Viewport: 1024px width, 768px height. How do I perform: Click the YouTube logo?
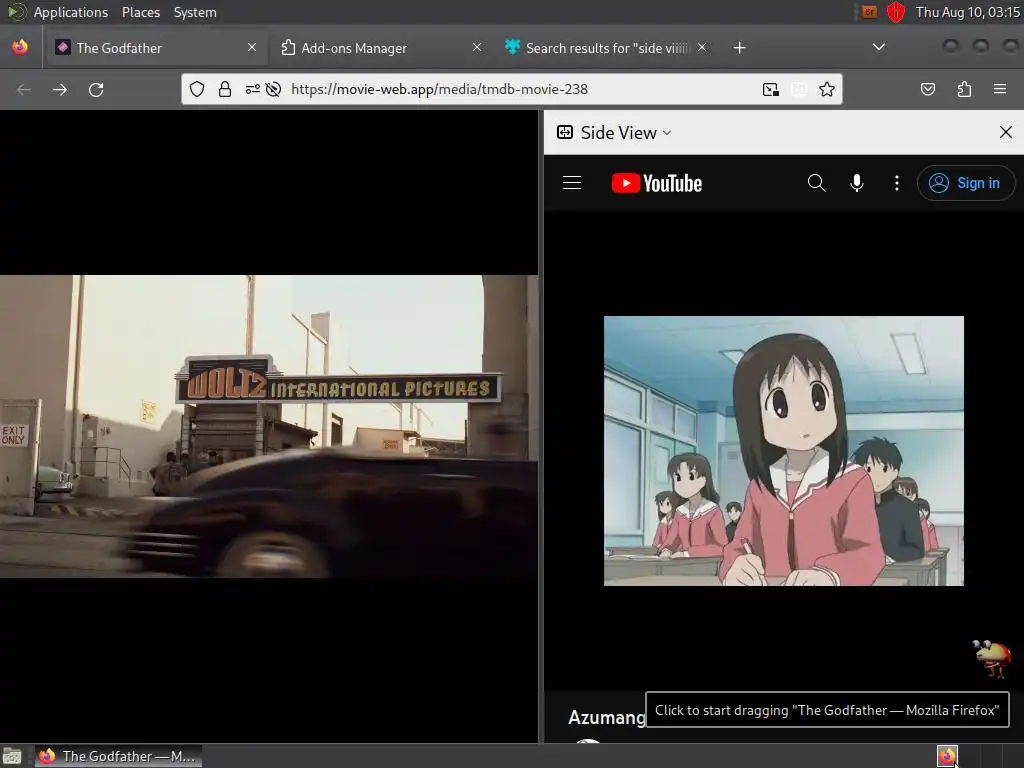click(657, 183)
